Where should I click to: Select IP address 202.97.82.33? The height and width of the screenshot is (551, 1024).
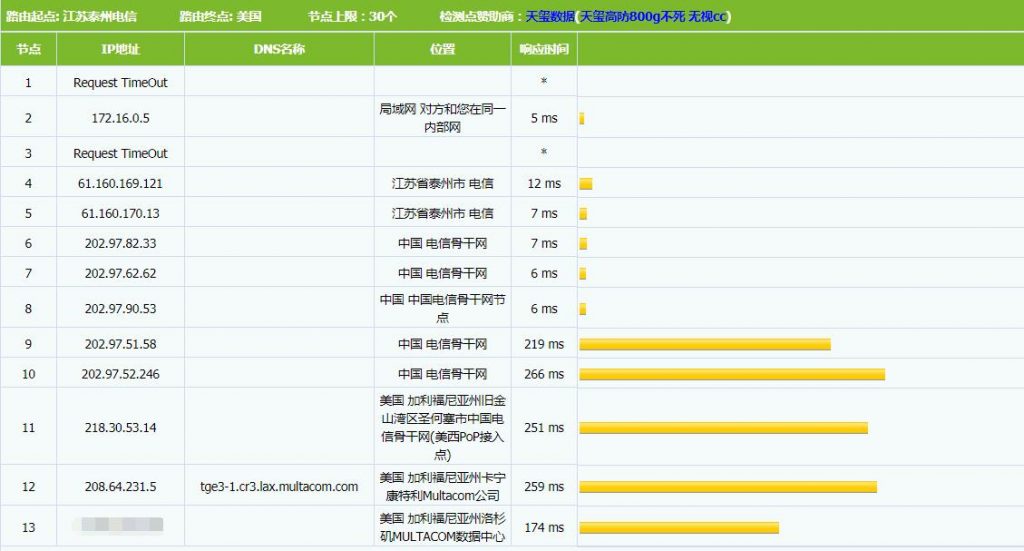pos(120,244)
